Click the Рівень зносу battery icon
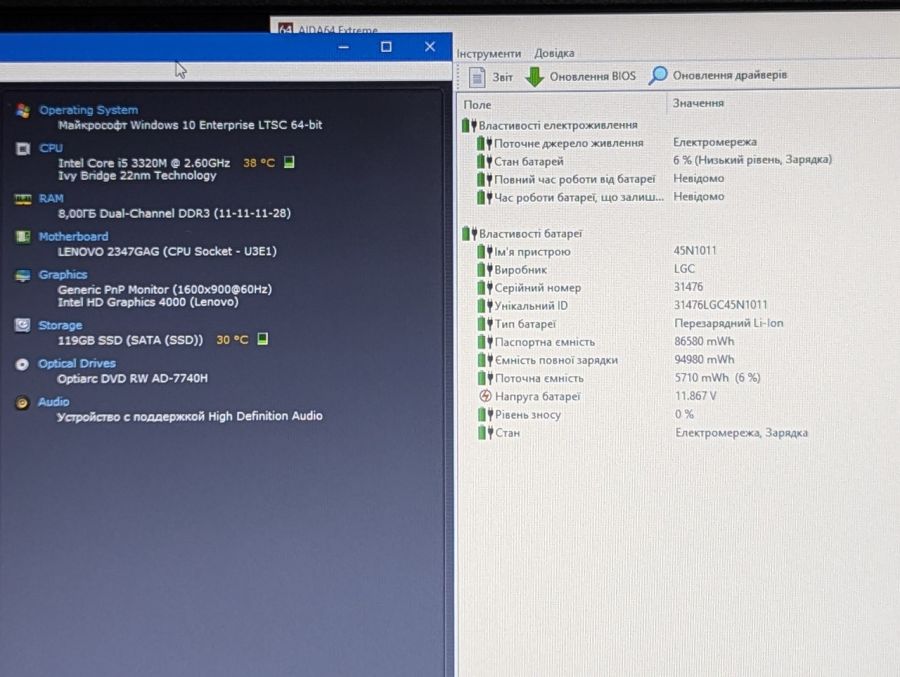Image resolution: width=900 pixels, height=677 pixels. [486, 414]
